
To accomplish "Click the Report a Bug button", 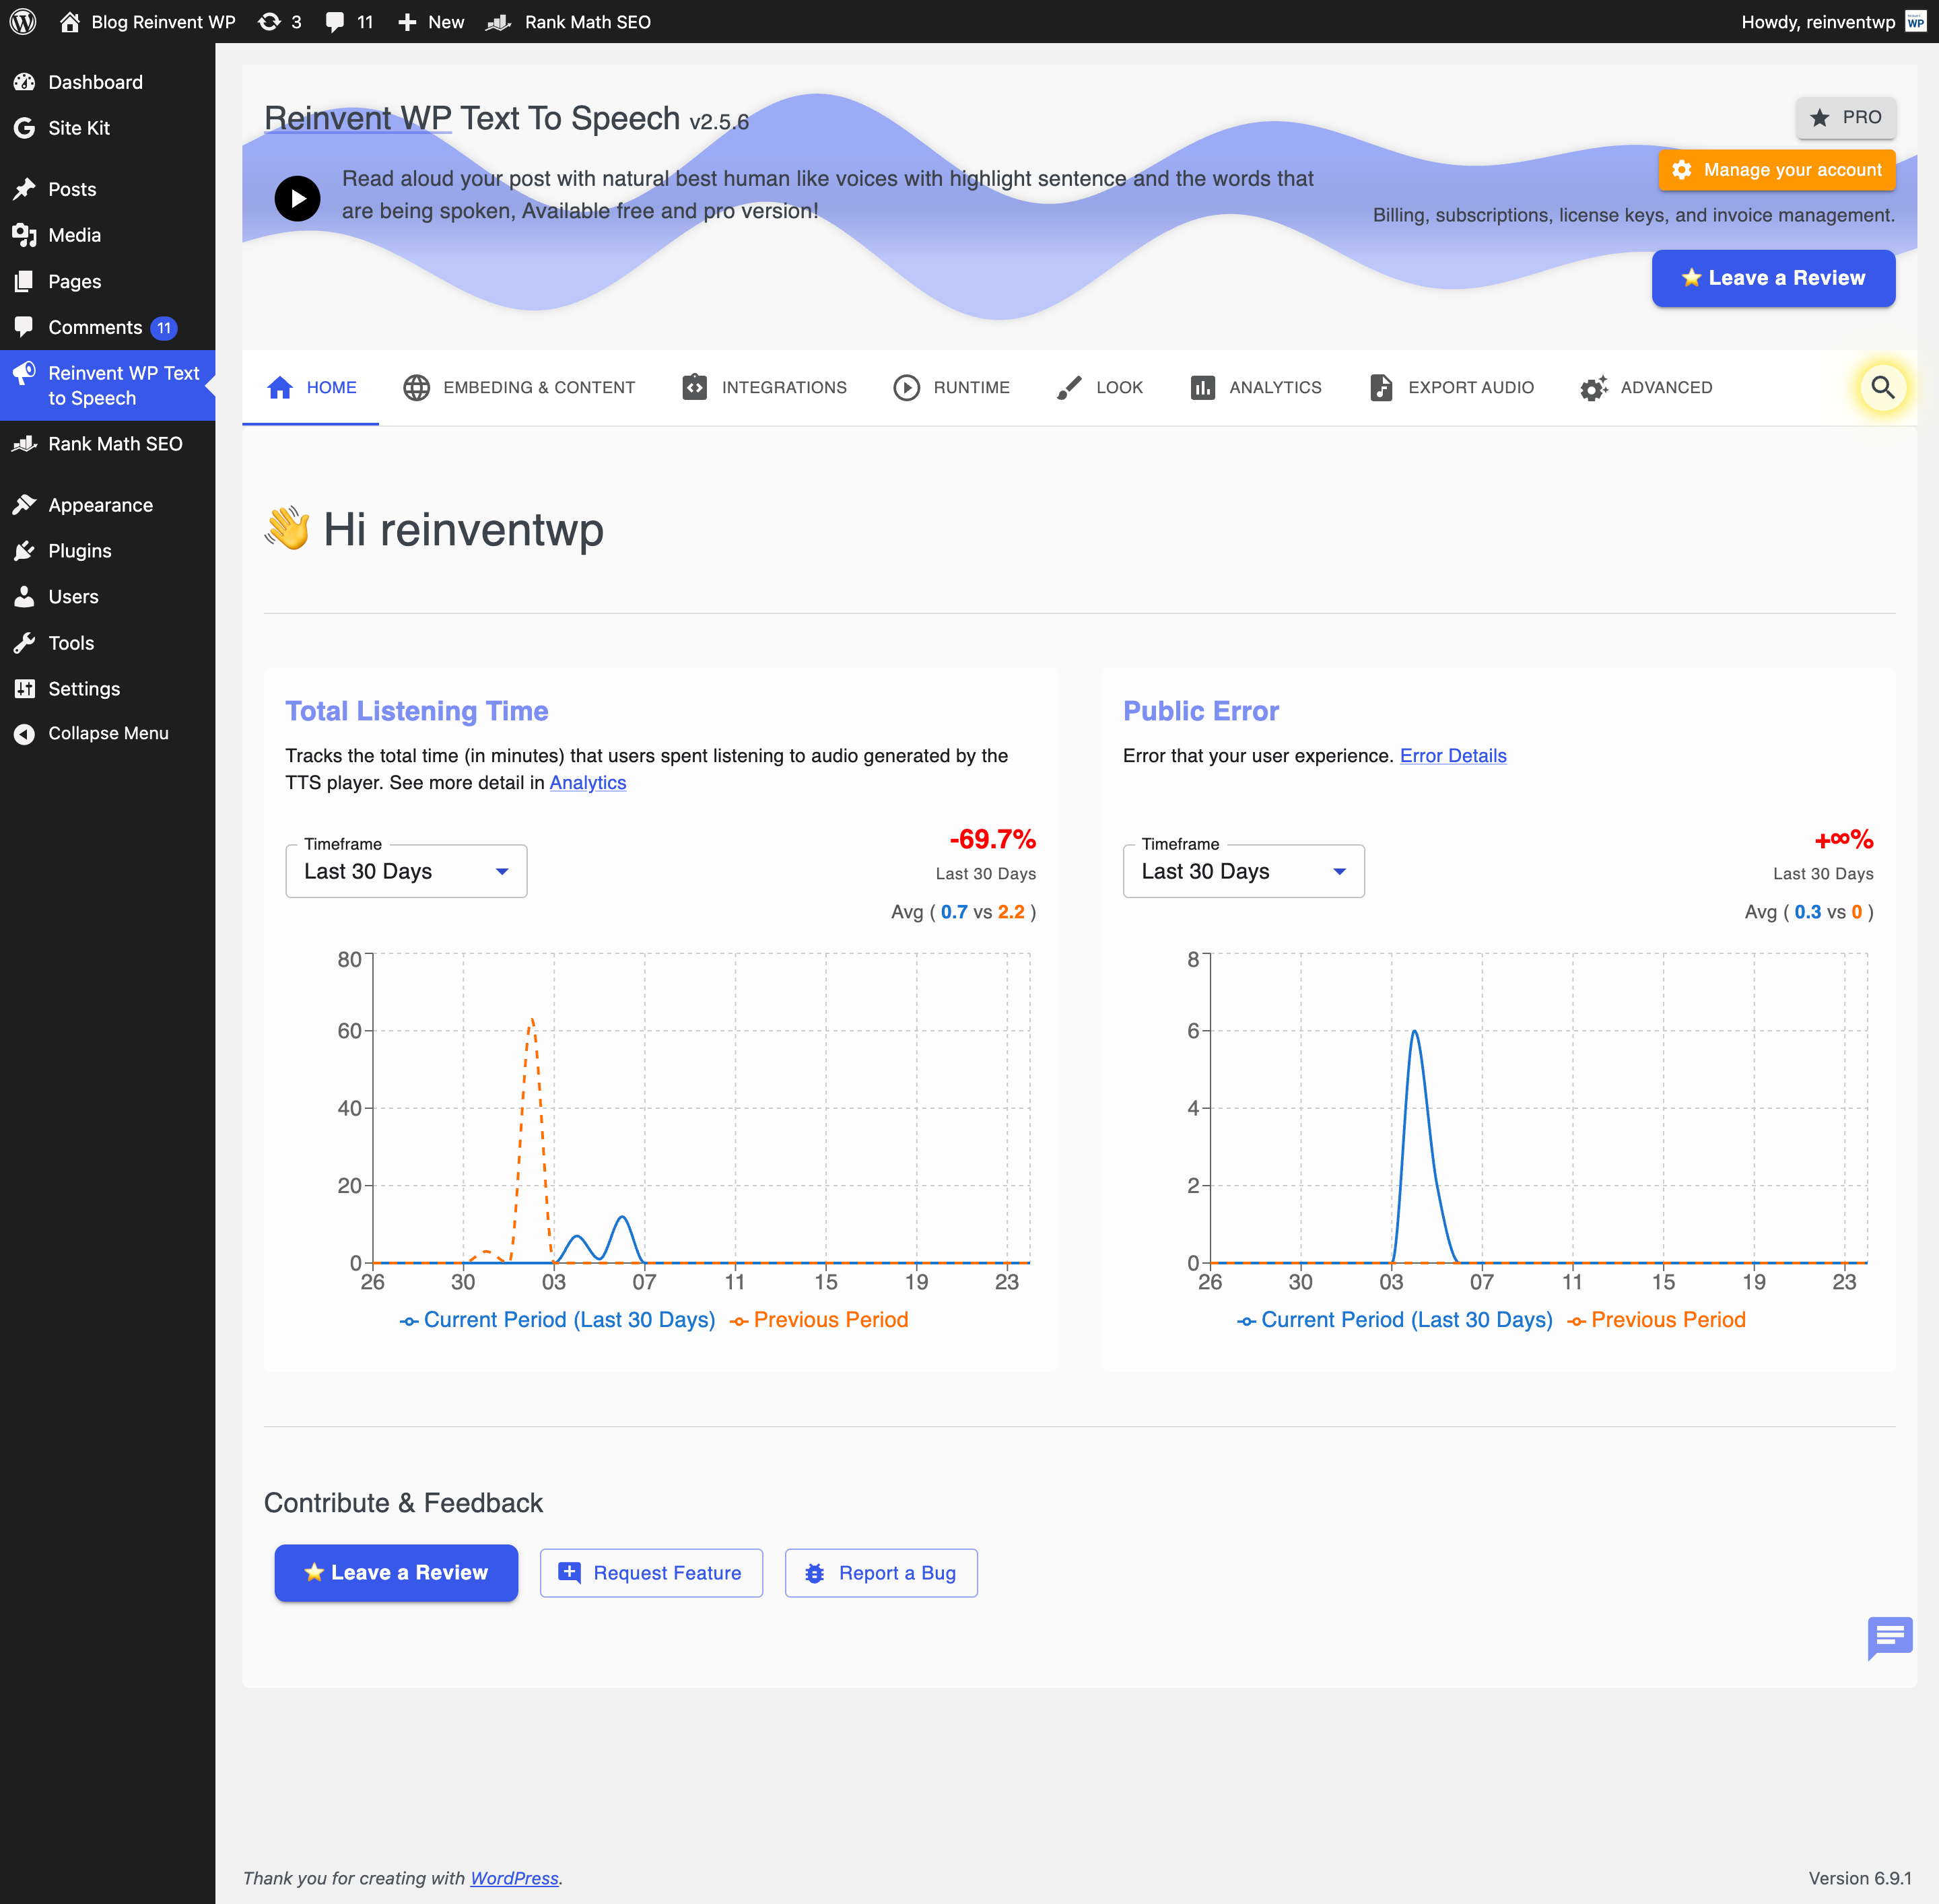I will click(x=880, y=1573).
